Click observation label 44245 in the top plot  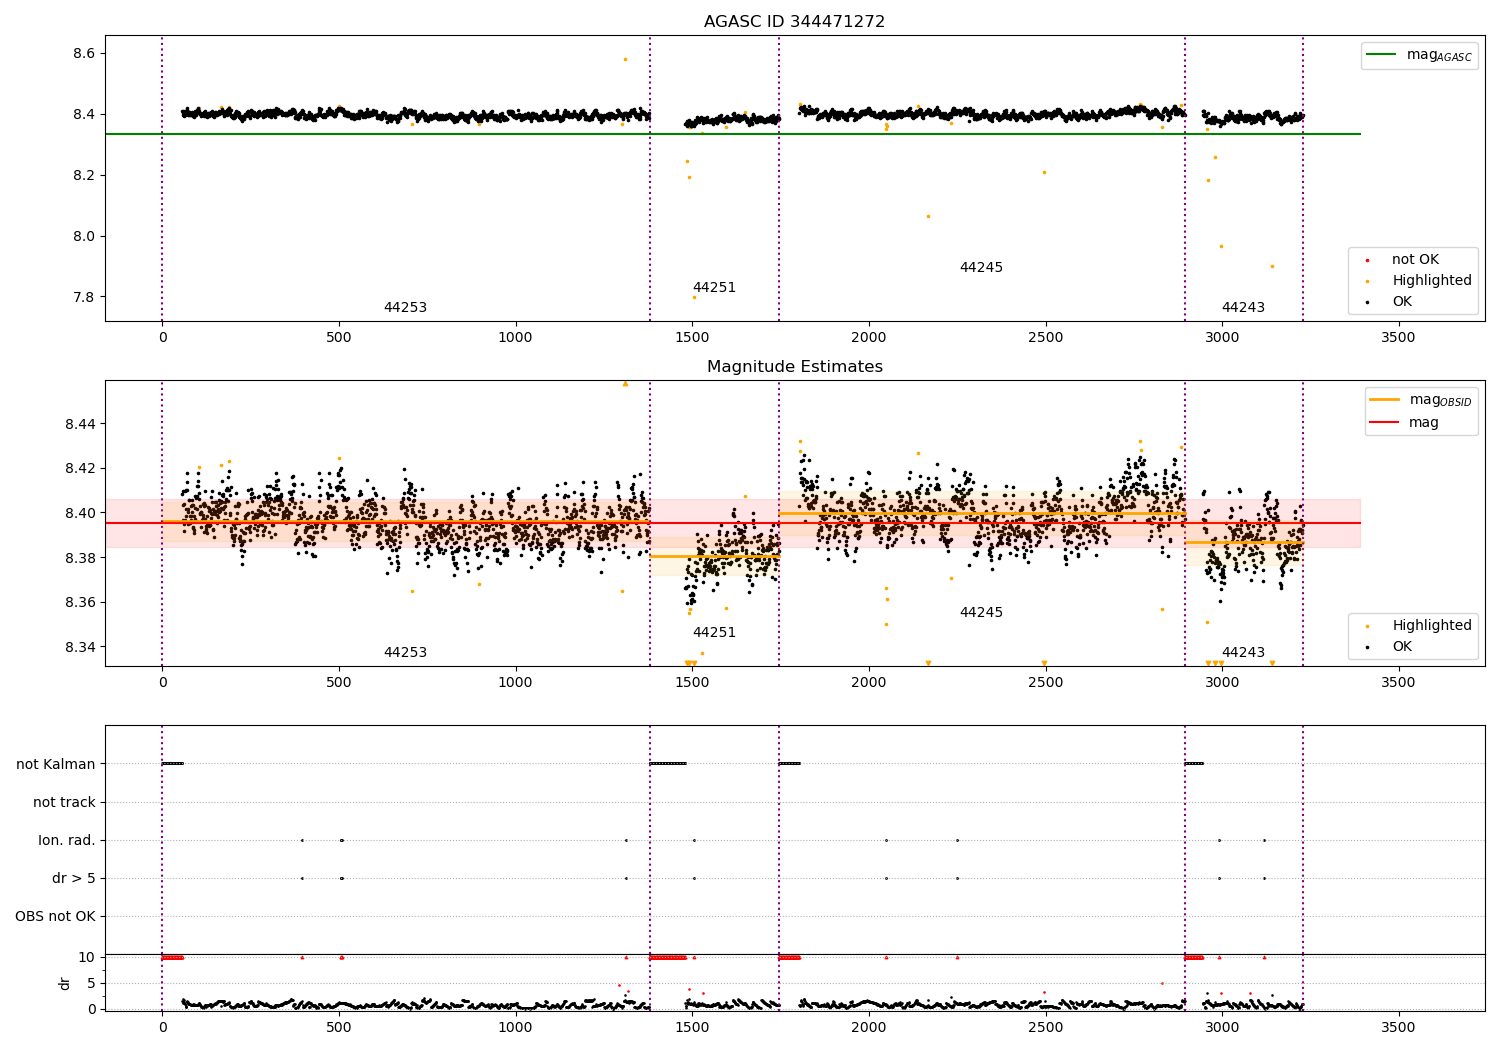[x=981, y=268]
